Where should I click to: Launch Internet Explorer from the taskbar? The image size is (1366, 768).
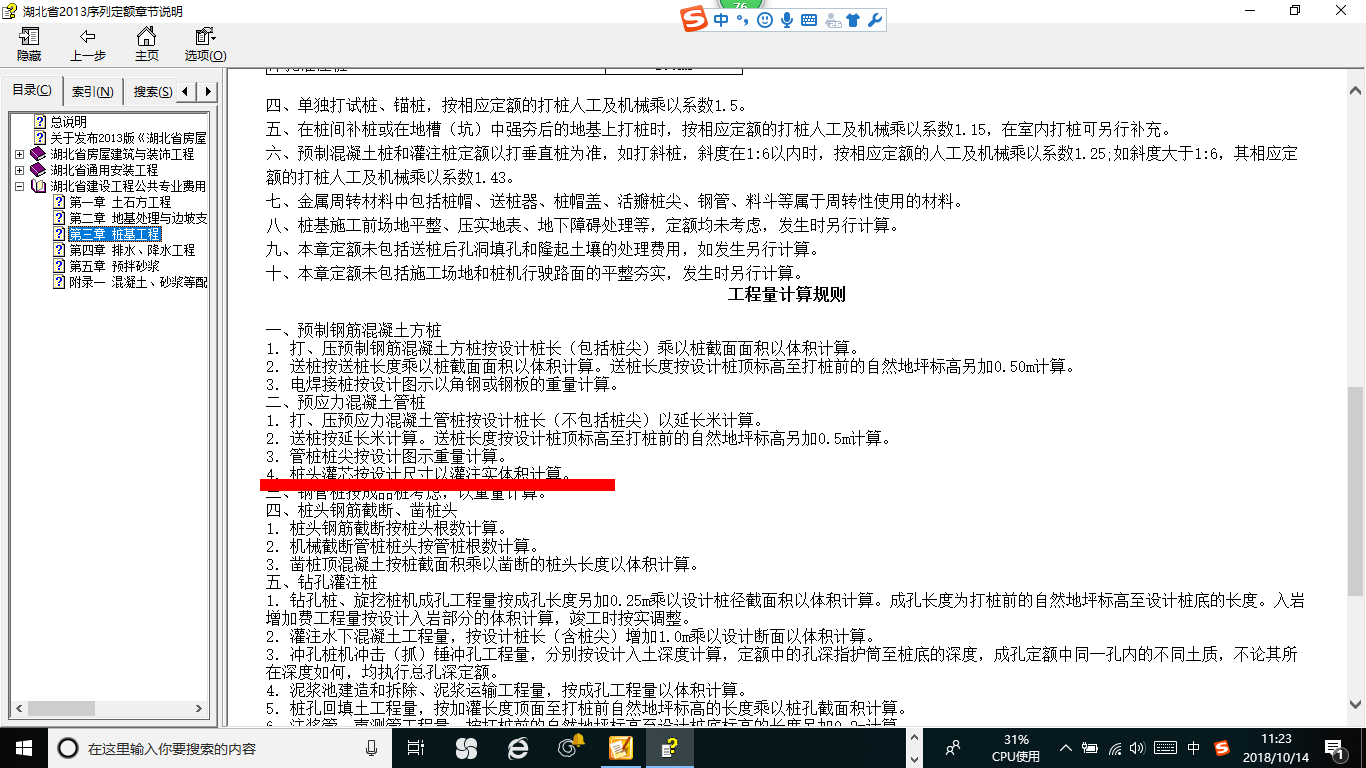(517, 748)
